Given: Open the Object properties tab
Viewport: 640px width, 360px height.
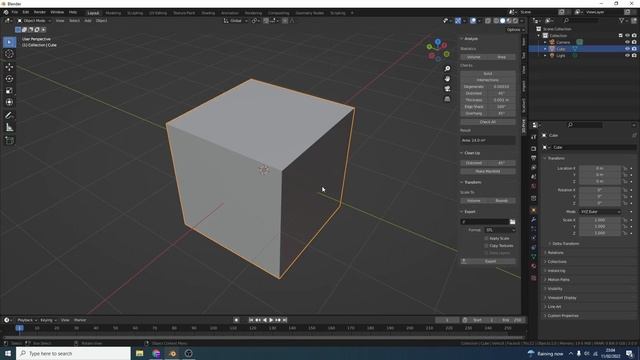Looking at the screenshot, I should tap(533, 210).
